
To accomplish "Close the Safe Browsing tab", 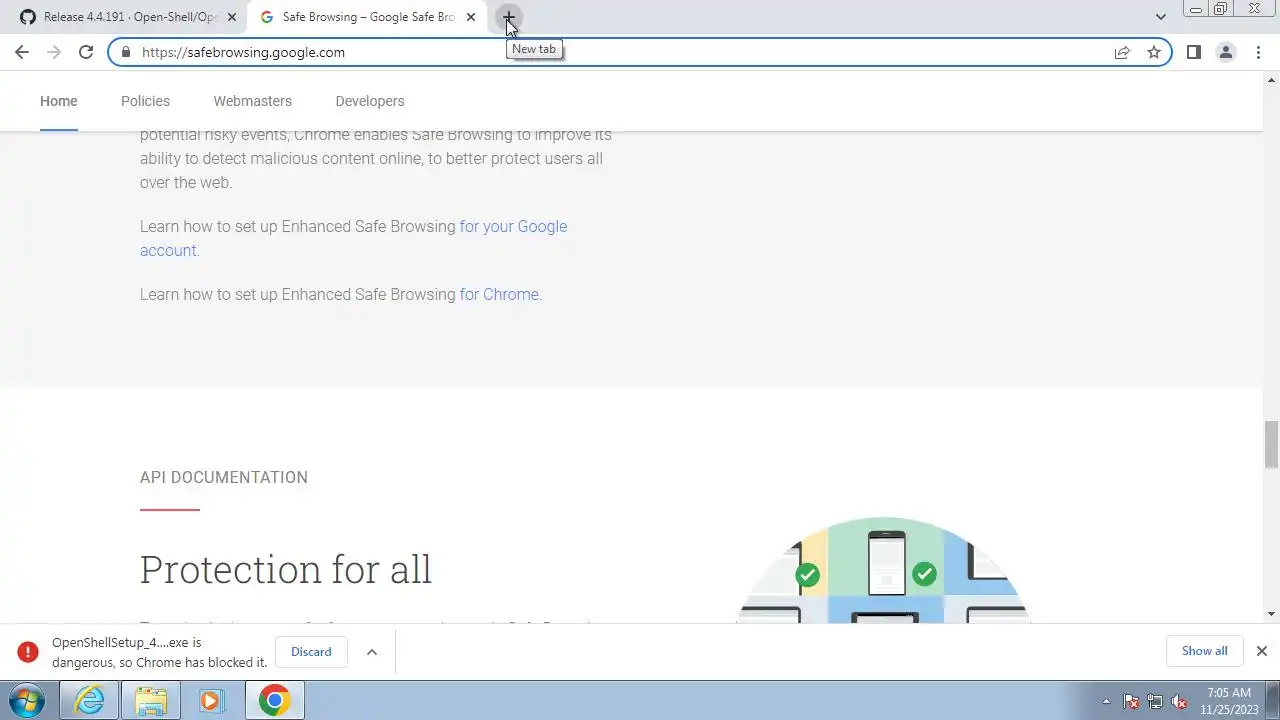I will [x=470, y=17].
